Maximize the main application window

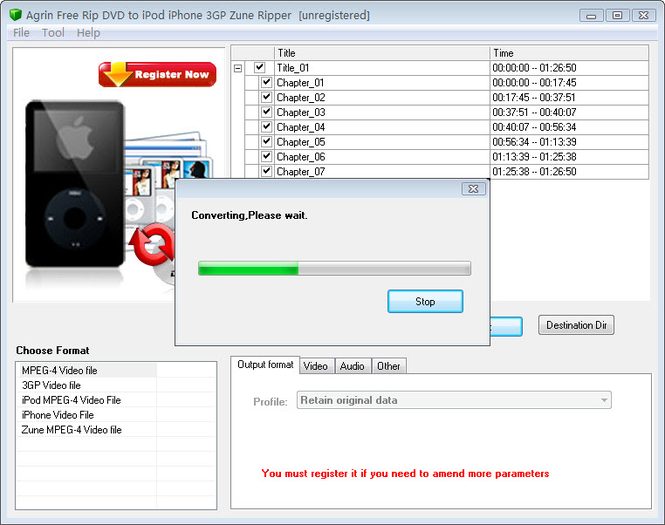click(x=618, y=16)
